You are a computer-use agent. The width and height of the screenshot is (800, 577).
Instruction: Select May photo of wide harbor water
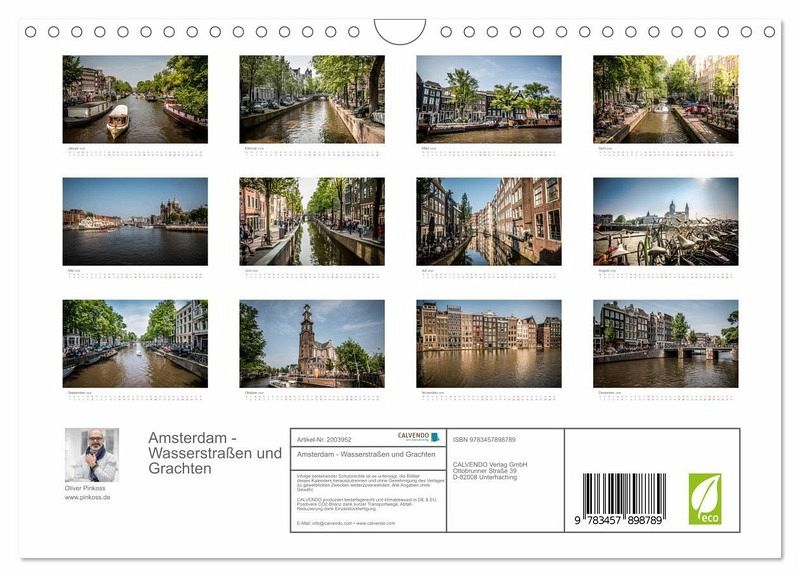coord(135,221)
